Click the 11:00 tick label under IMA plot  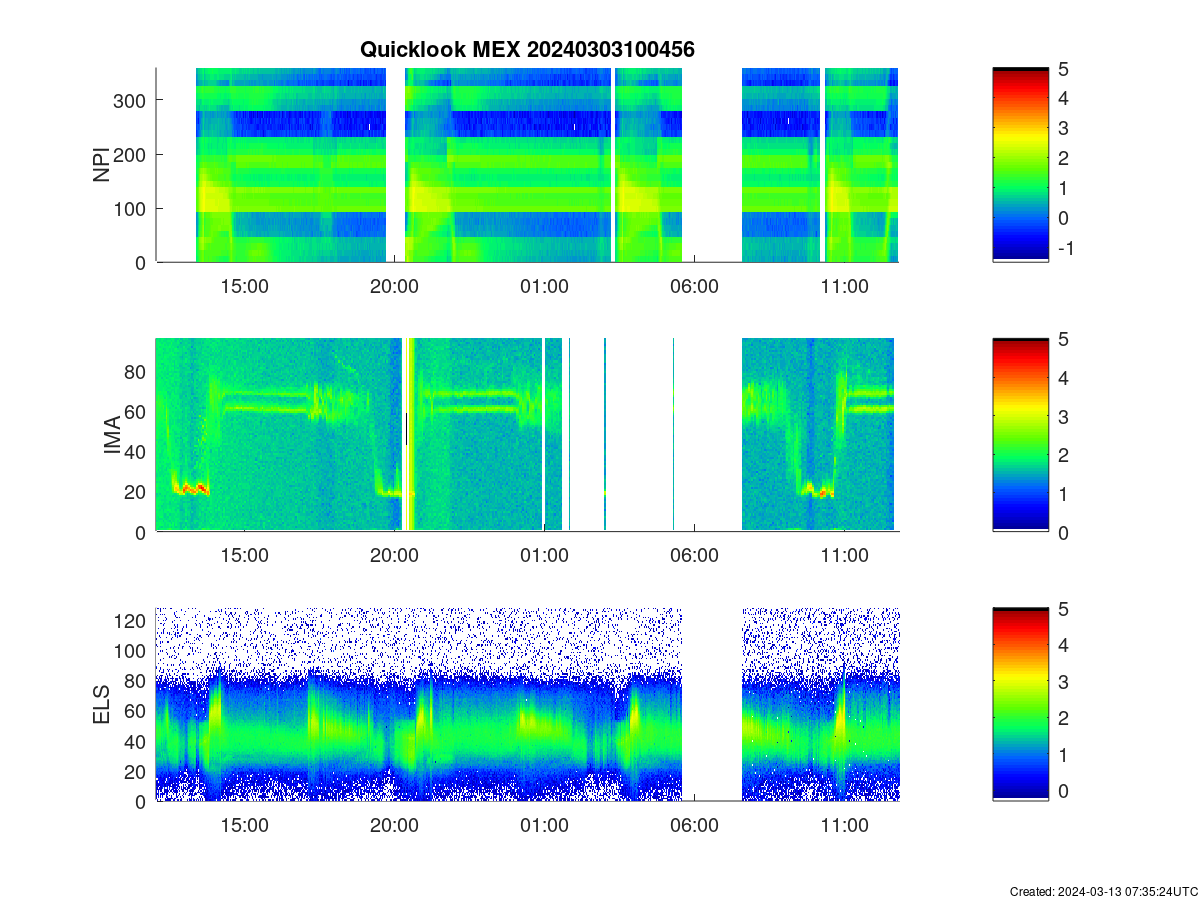coord(844,556)
